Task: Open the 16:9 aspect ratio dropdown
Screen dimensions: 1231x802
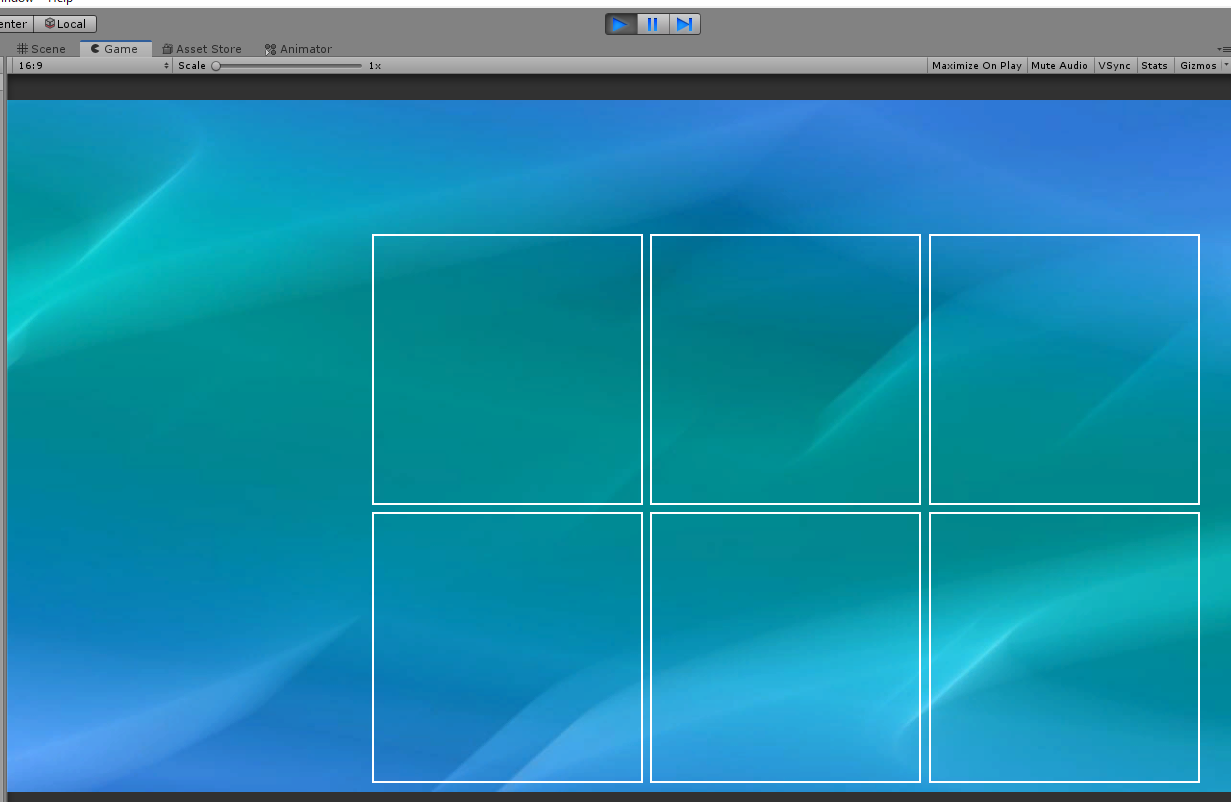Action: pos(94,65)
